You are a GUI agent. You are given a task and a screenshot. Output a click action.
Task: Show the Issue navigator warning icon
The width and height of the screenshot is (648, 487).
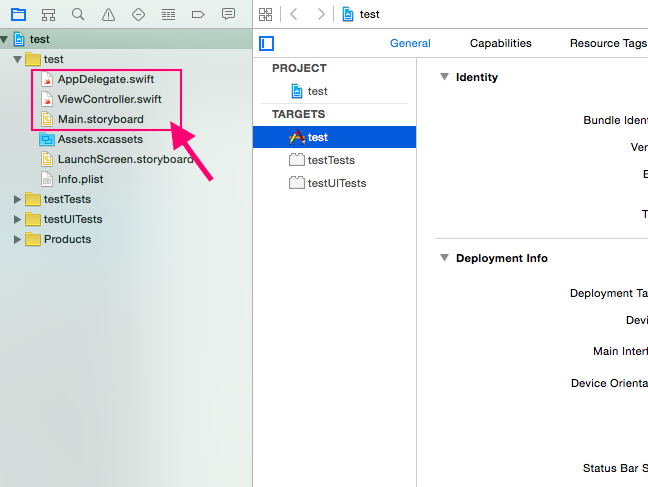click(x=108, y=14)
